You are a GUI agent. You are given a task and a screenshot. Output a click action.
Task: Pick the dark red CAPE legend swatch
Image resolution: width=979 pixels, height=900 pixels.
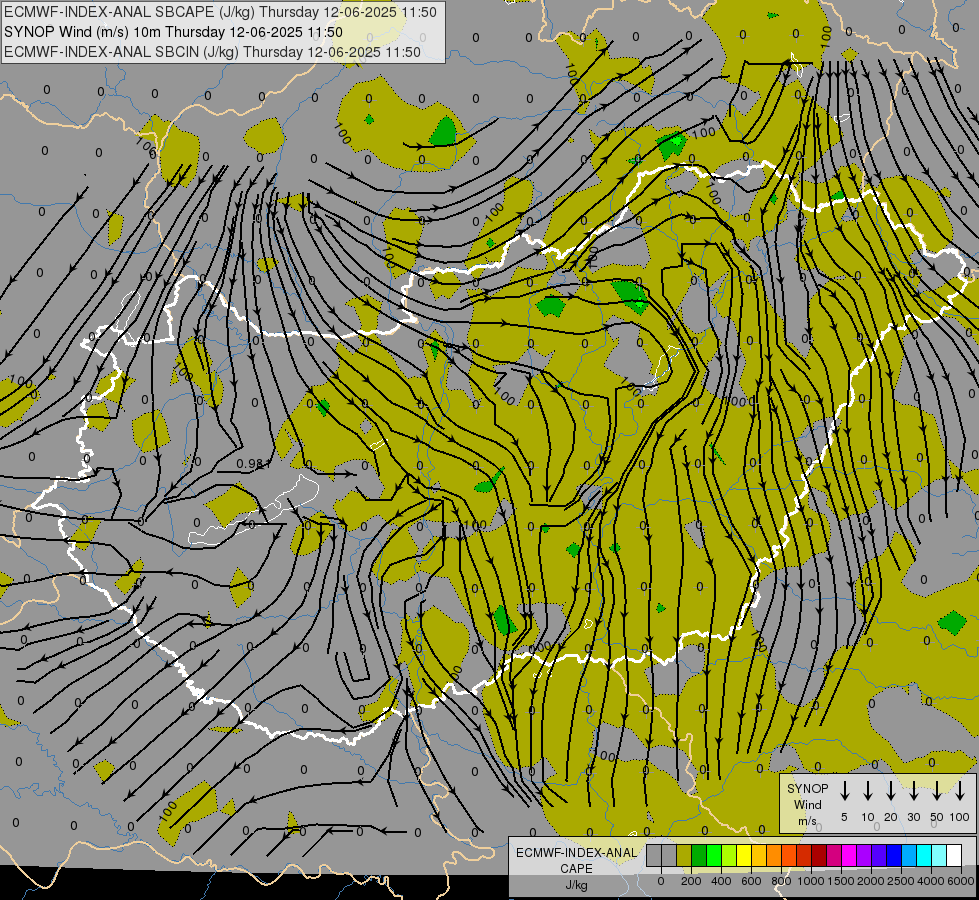coord(820,855)
